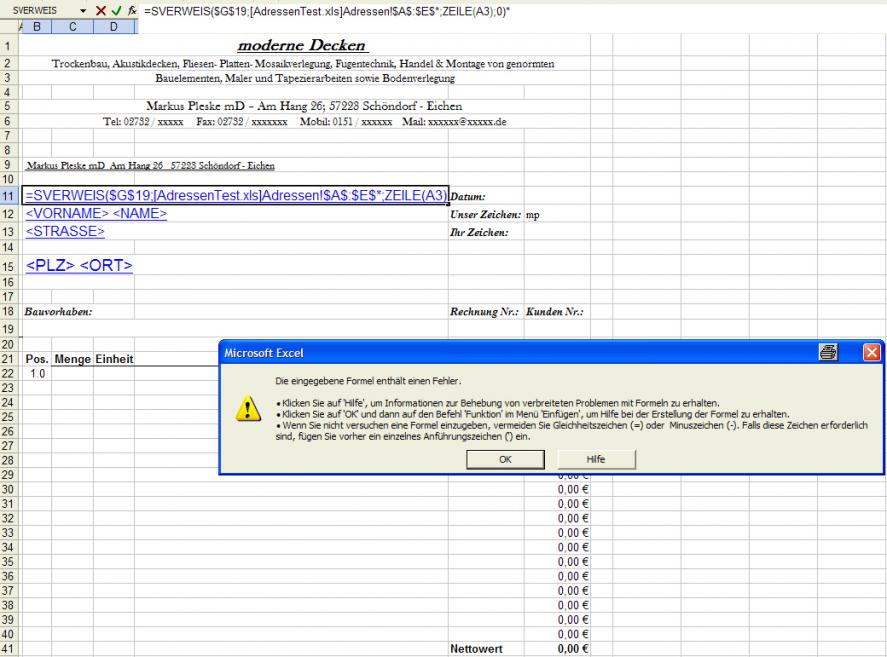Click the 'Trockenbau, Akustikdecken' description line
The height and width of the screenshot is (657, 887).
pyautogui.click(x=303, y=63)
